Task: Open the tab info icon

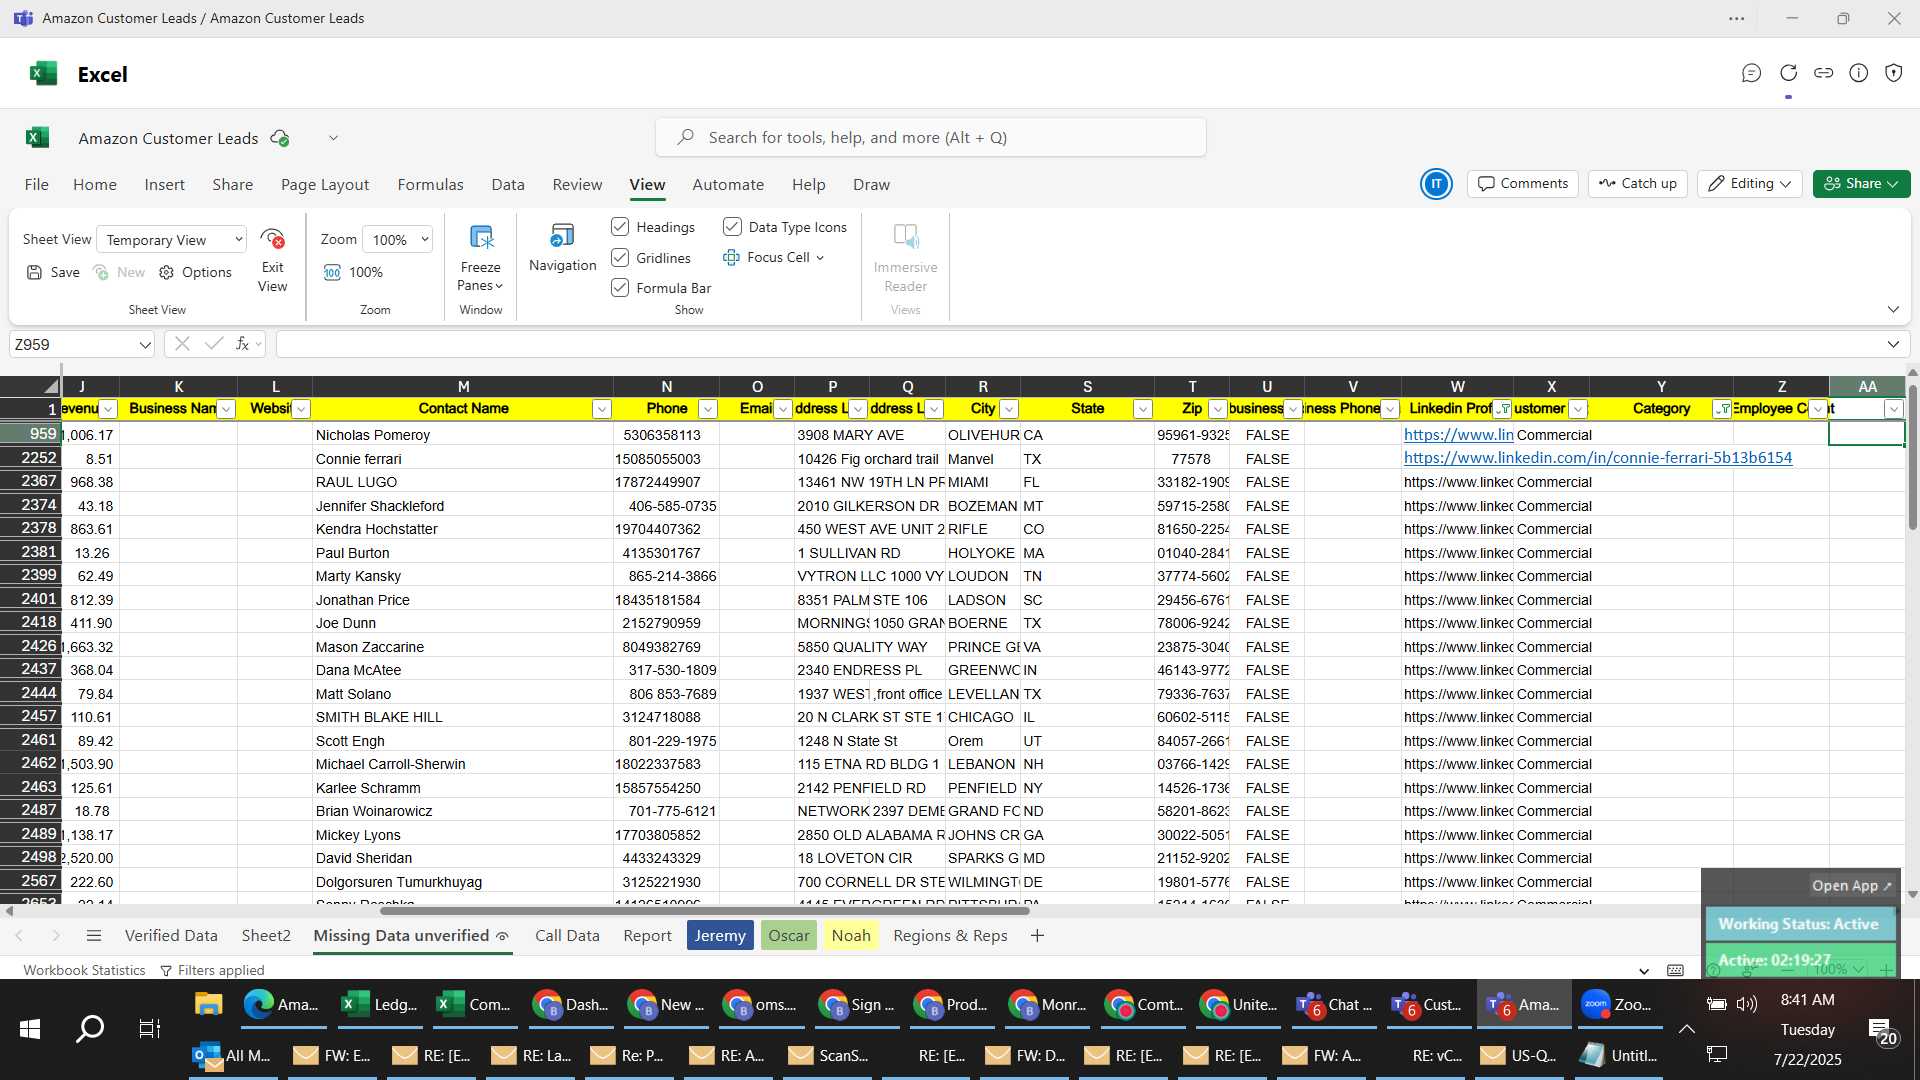Action: [x=1858, y=73]
